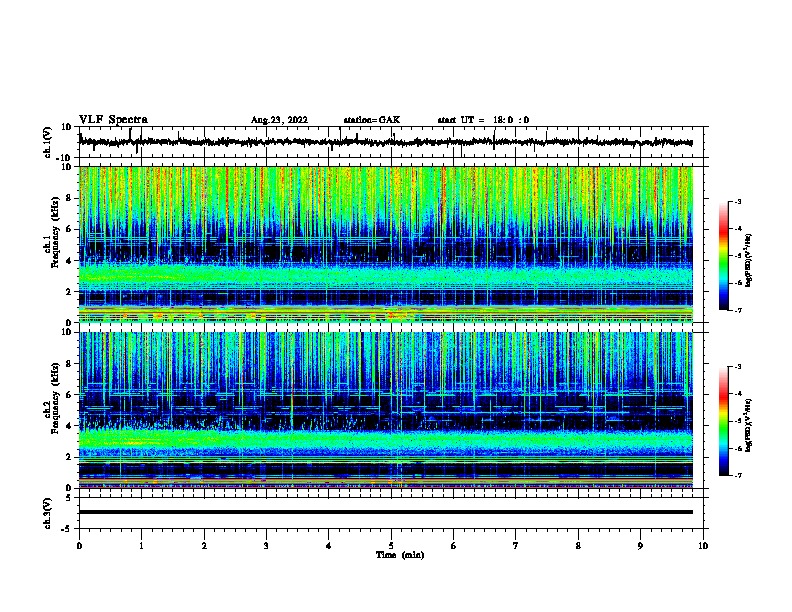
Task: Click time axis tick label "2"
Action: [204, 546]
